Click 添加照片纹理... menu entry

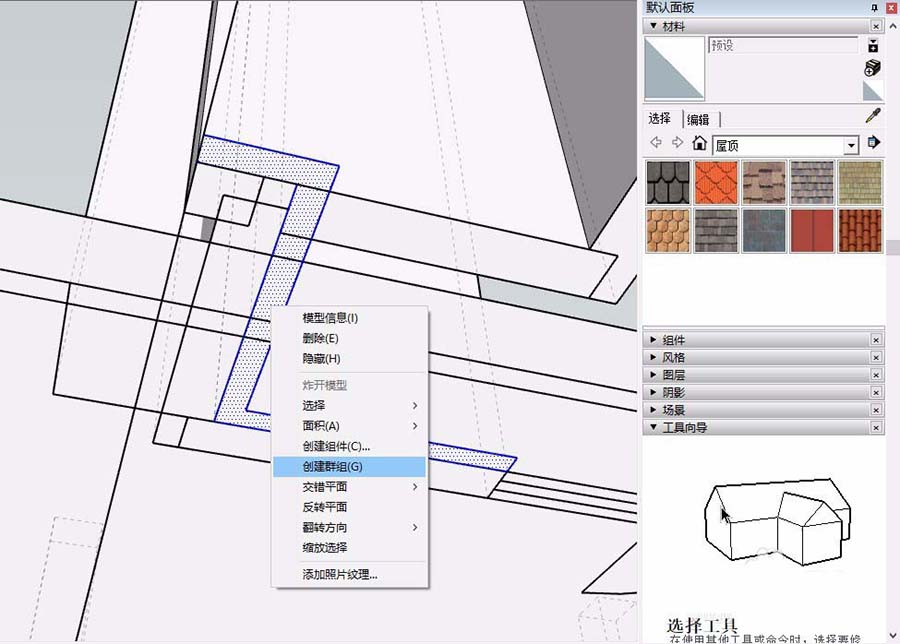click(x=340, y=574)
